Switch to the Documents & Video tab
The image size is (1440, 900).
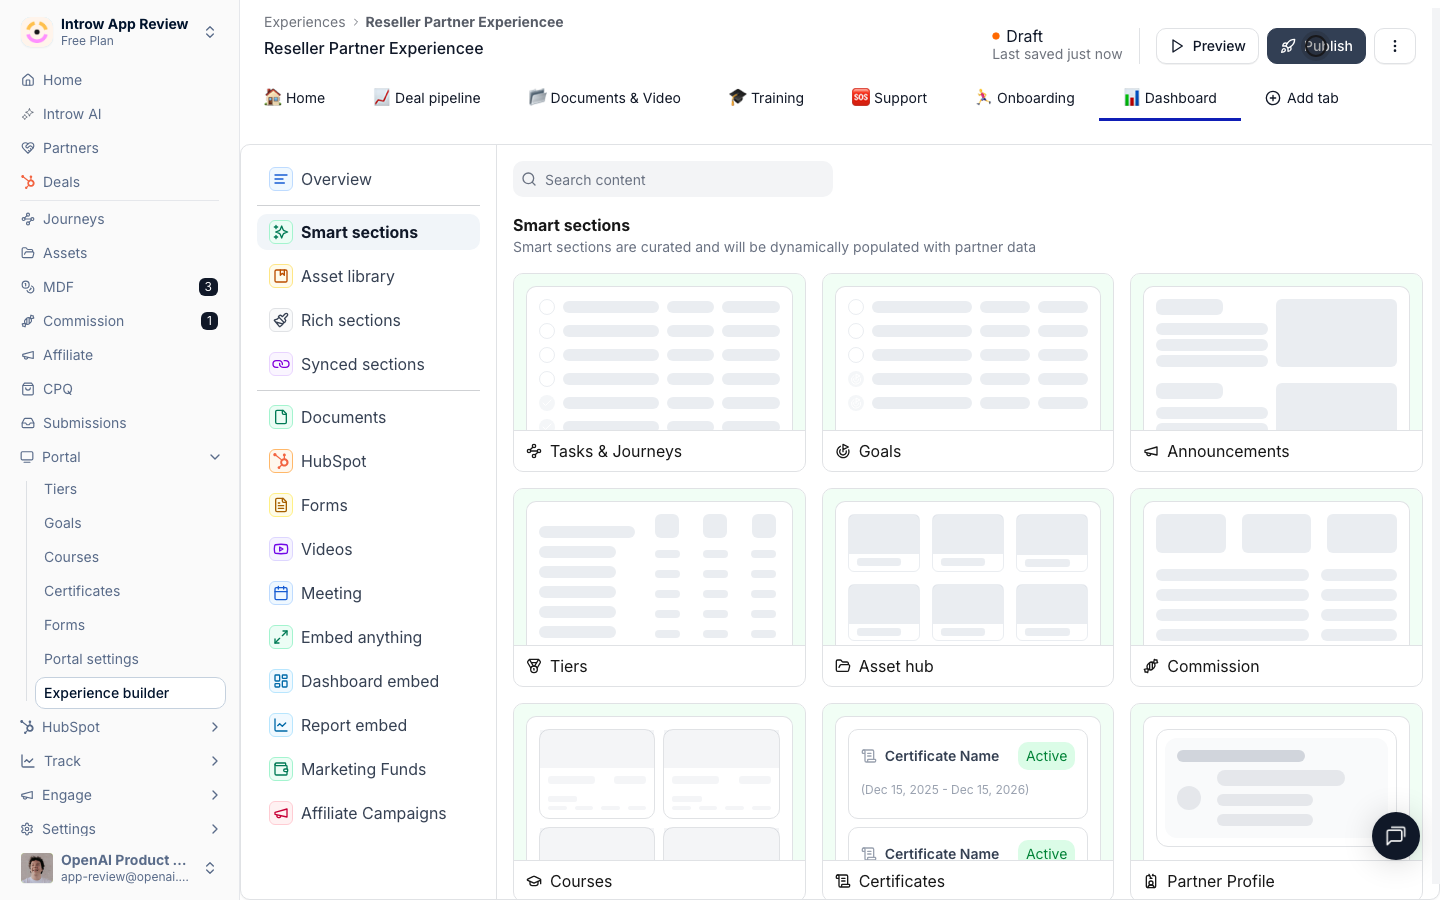click(605, 98)
